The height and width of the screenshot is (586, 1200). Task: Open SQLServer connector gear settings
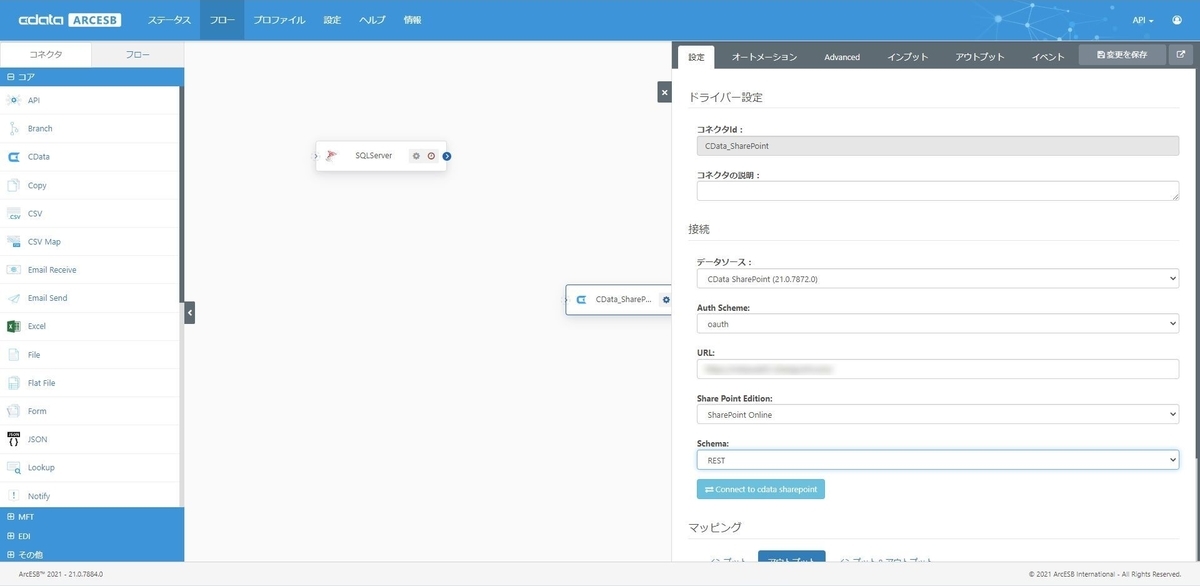(x=417, y=156)
